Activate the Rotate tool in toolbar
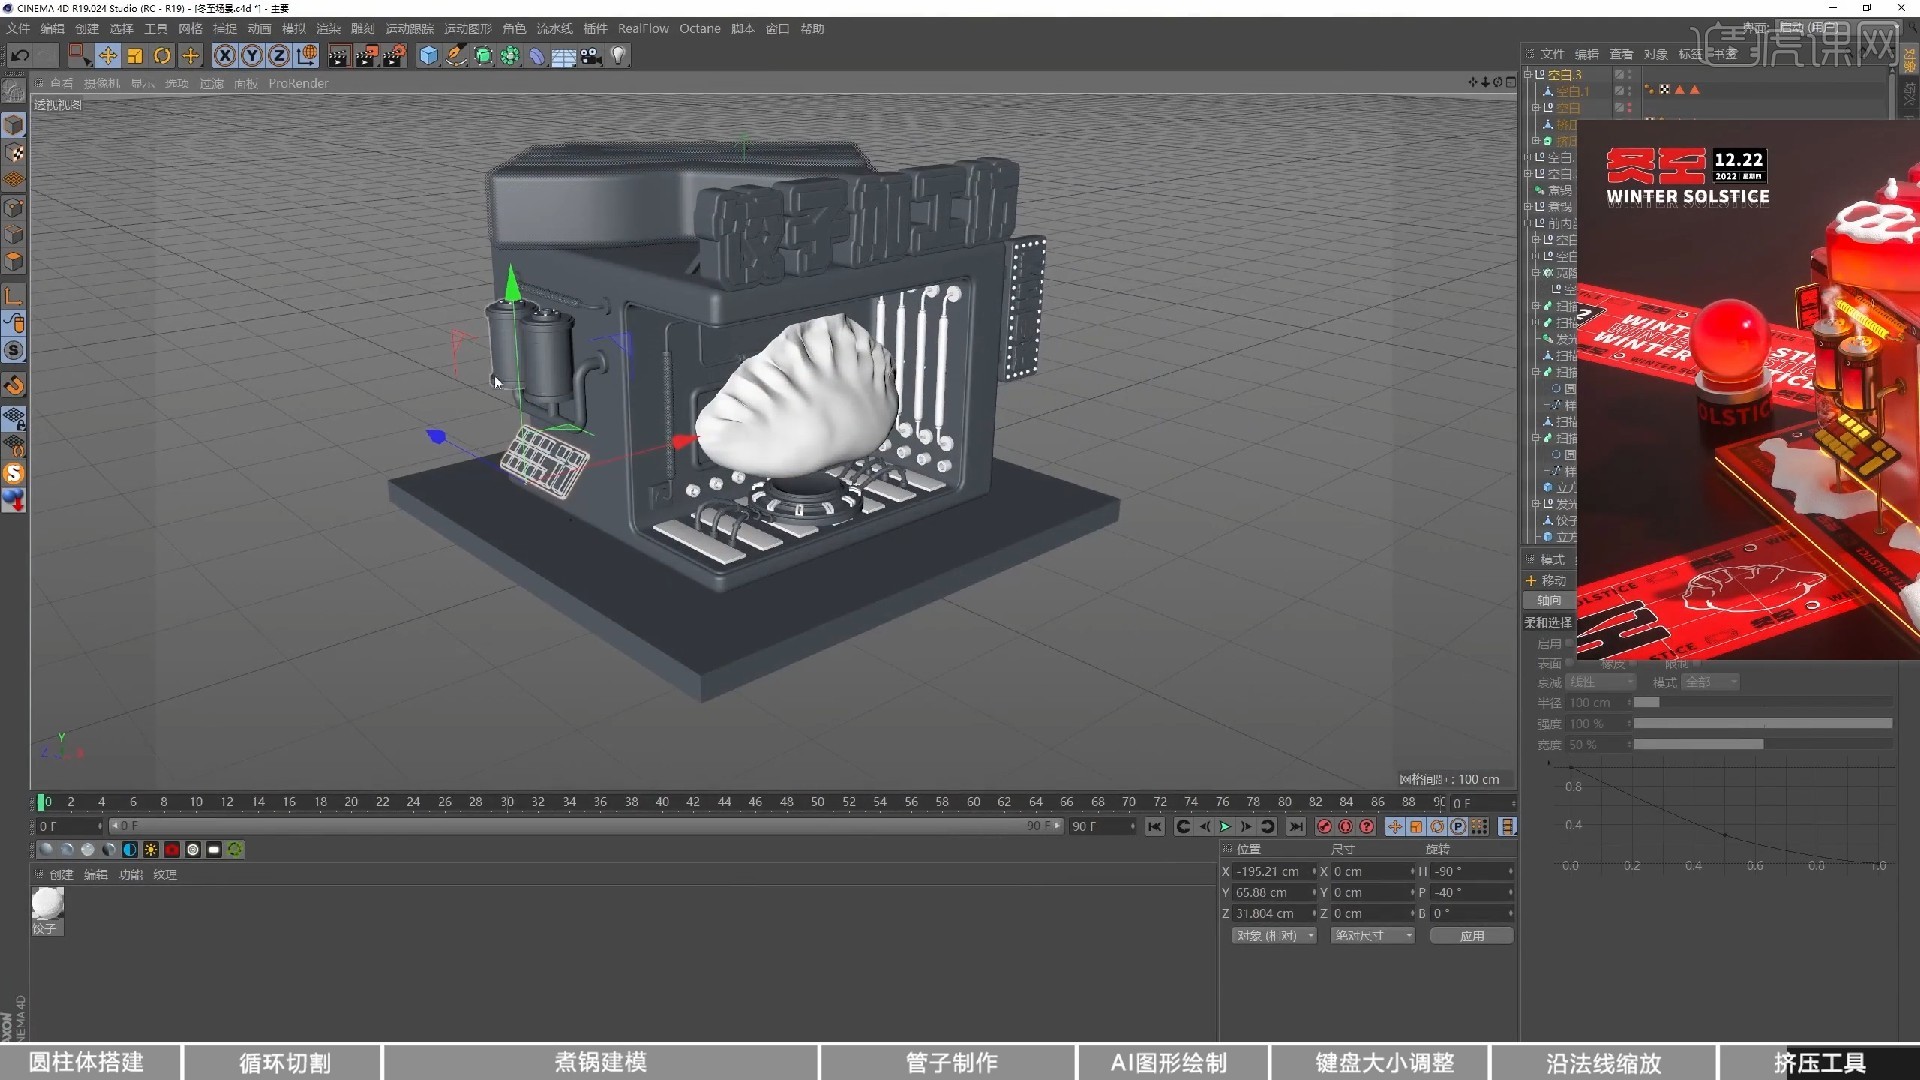The width and height of the screenshot is (1920, 1080). pyautogui.click(x=162, y=56)
